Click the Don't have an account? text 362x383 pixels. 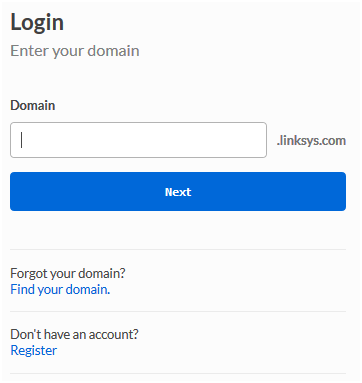pos(74,334)
